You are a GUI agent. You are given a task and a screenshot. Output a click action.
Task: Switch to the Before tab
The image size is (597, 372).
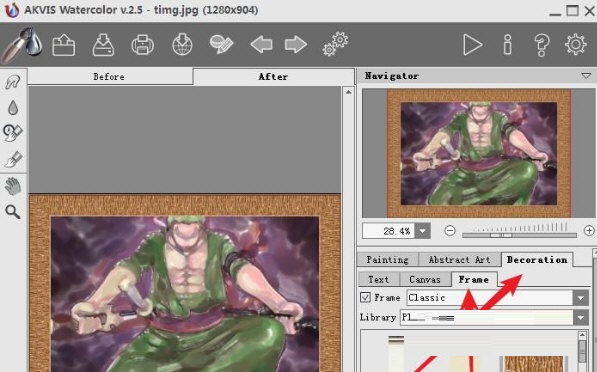(x=110, y=77)
